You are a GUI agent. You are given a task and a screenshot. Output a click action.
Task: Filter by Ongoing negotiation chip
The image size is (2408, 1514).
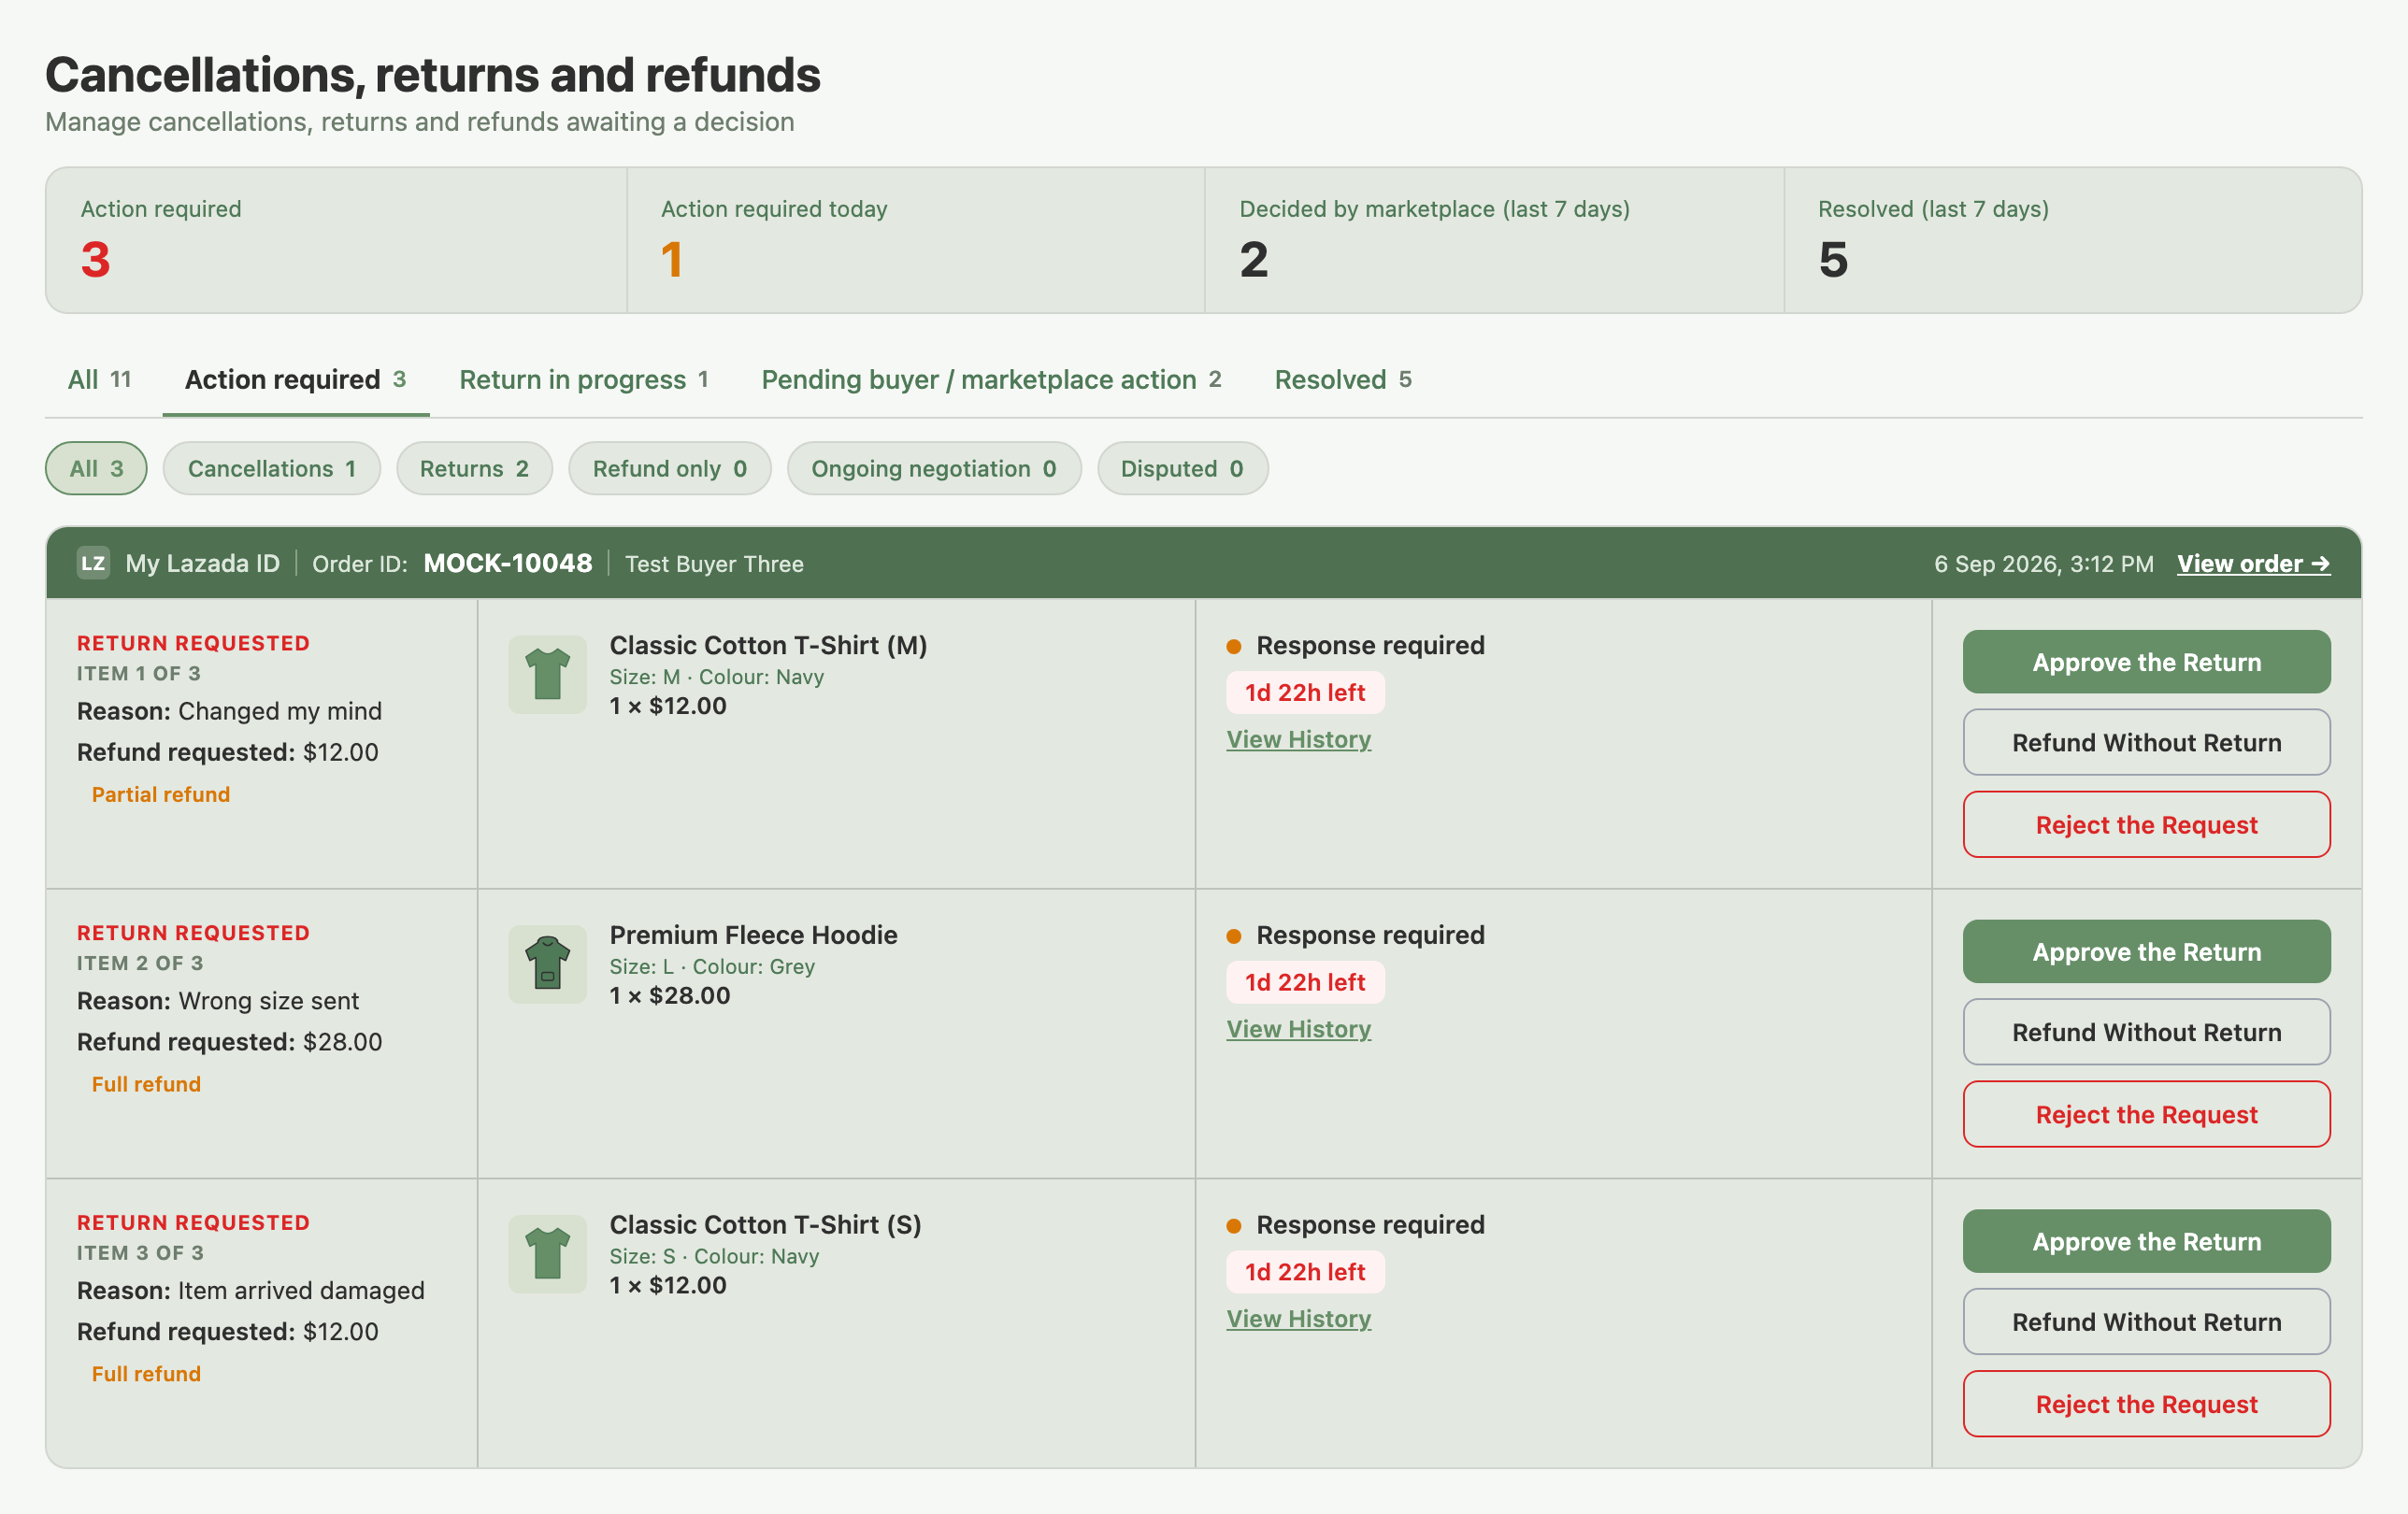tap(934, 468)
